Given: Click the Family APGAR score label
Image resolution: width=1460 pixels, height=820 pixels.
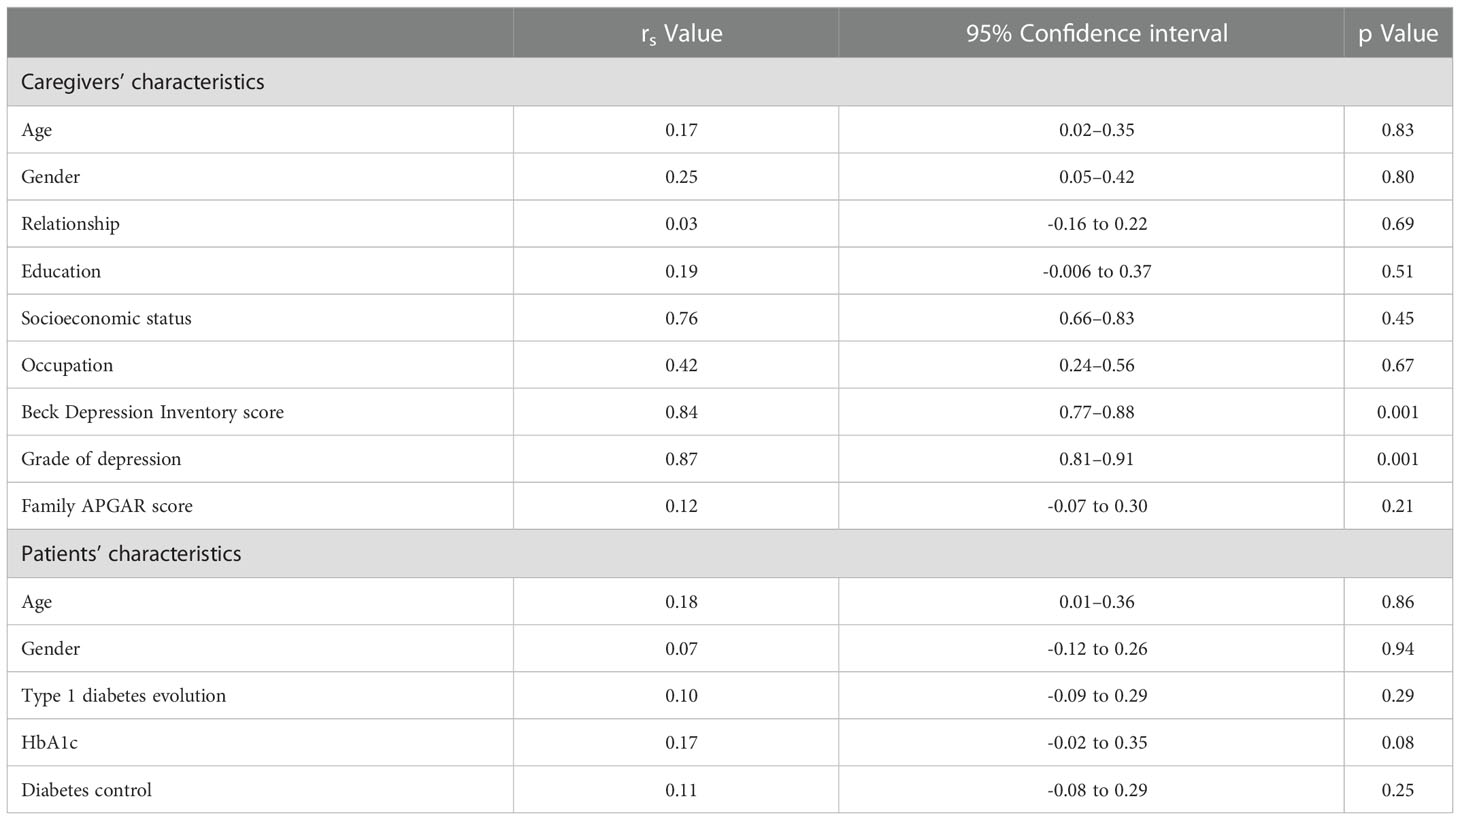Looking at the screenshot, I should [107, 506].
